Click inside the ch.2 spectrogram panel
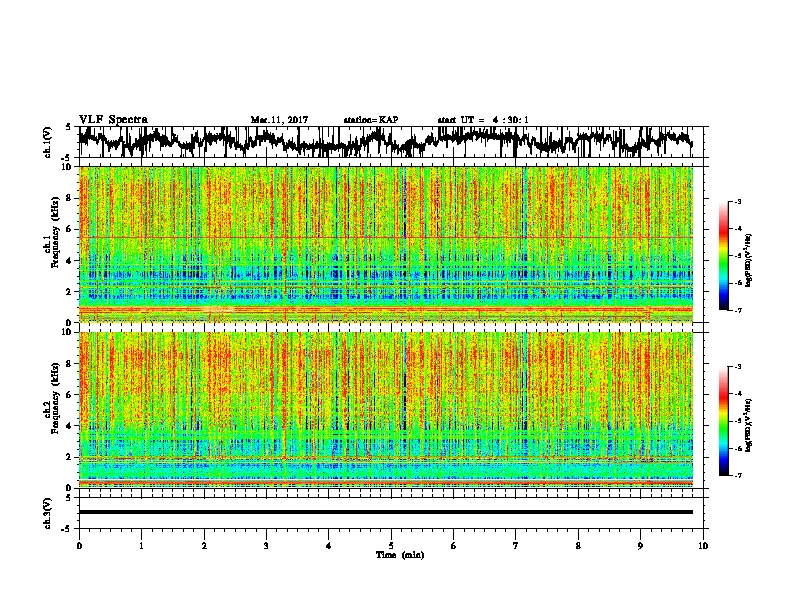This screenshot has height=612, width=792. click(385, 410)
